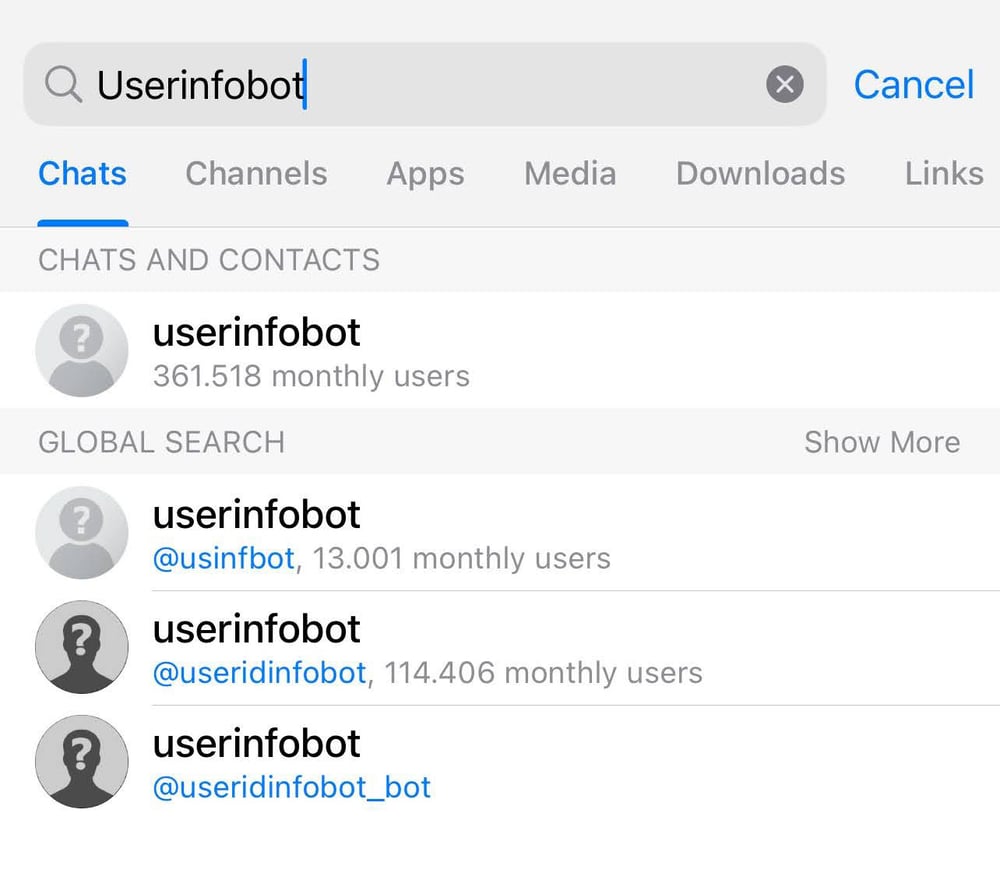
Task: Open avatar of userinfobot with 361.518 users
Action: 82,350
